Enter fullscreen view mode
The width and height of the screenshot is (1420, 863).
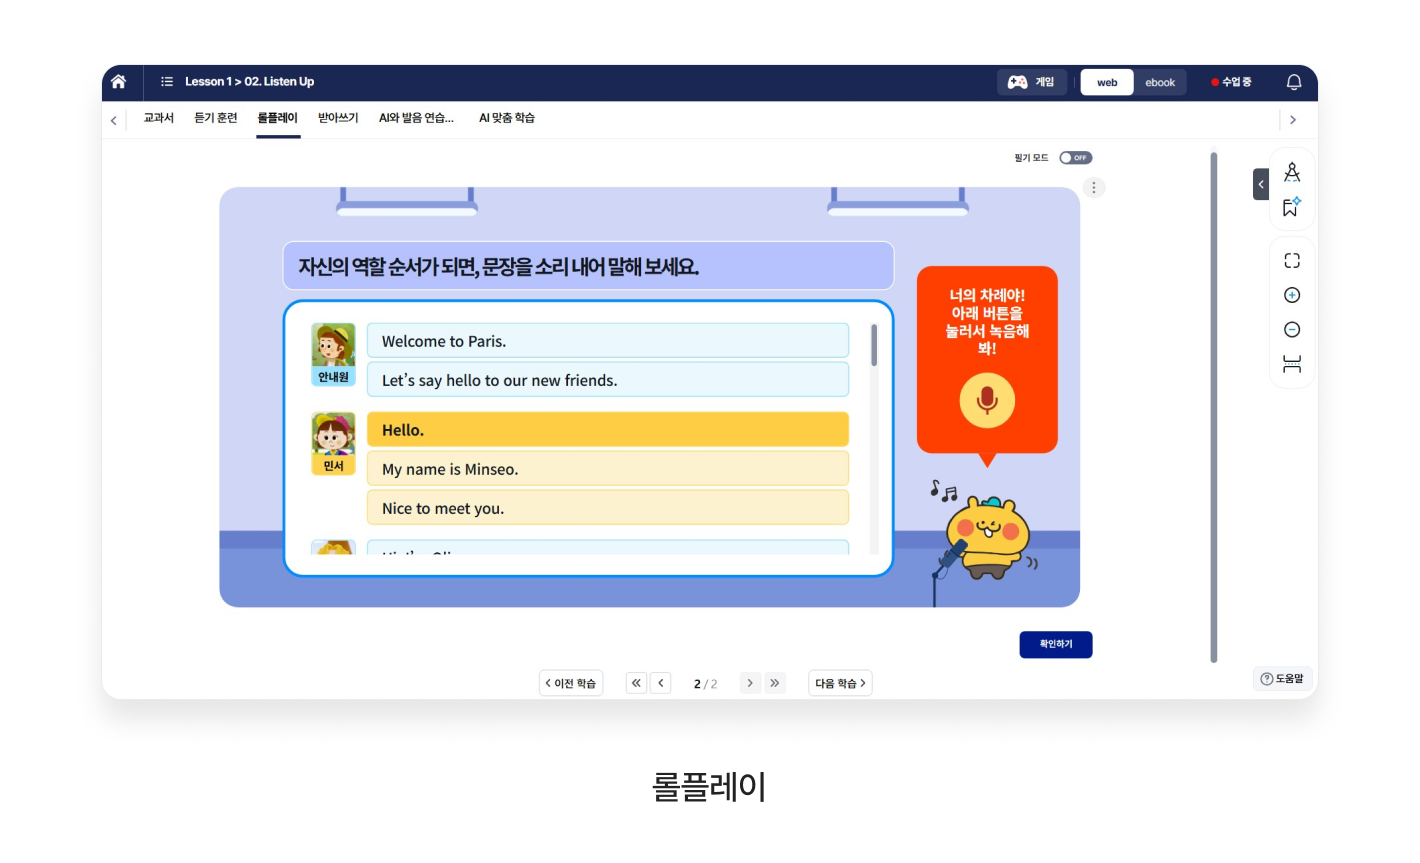click(1292, 261)
